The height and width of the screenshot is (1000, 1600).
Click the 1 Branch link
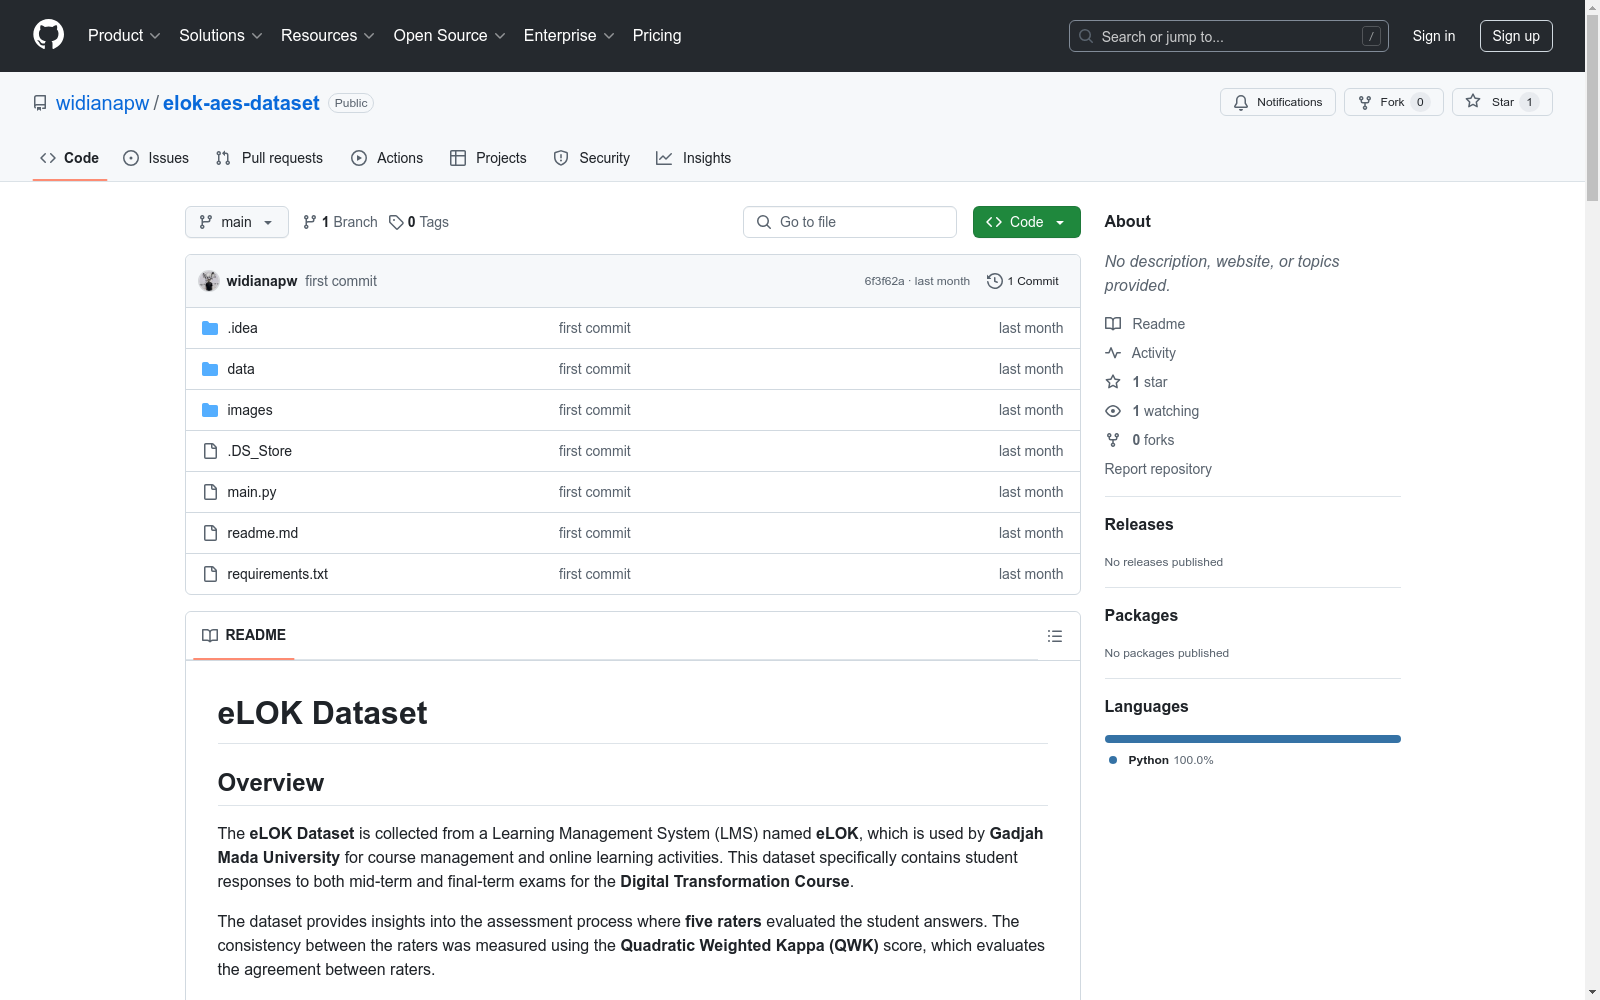click(340, 222)
